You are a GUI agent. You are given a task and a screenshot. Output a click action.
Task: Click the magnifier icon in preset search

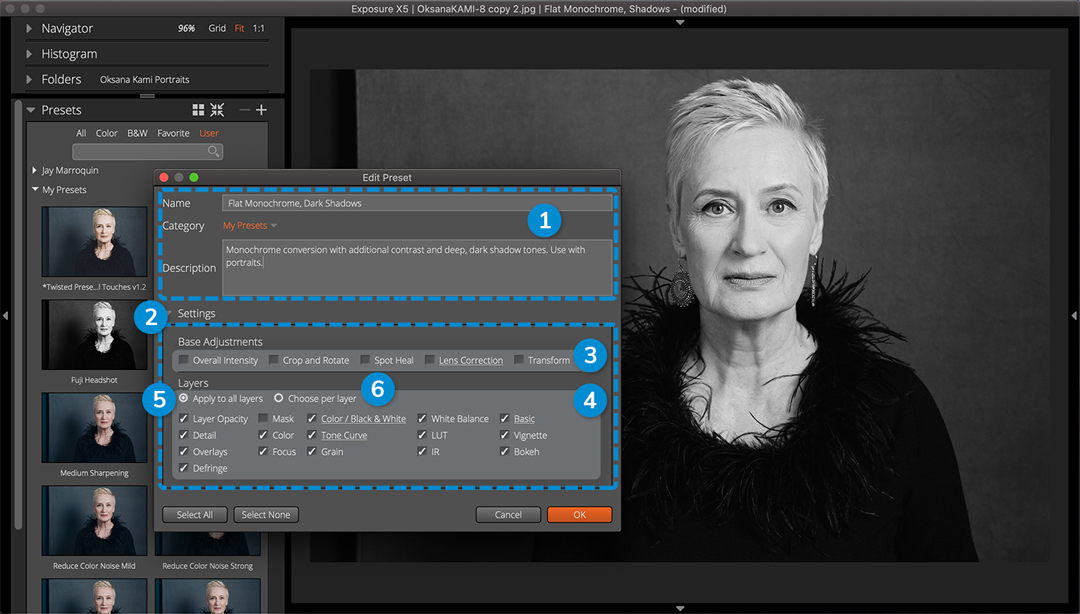click(x=213, y=151)
